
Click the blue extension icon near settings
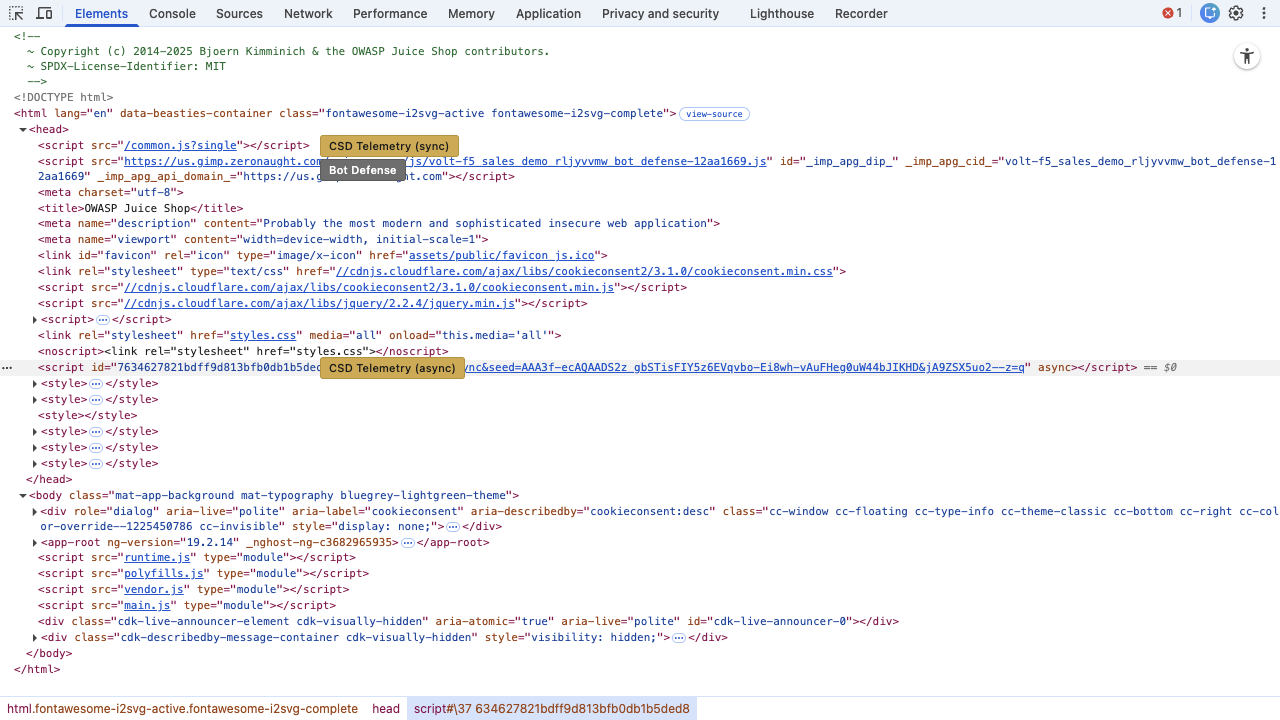1209,13
